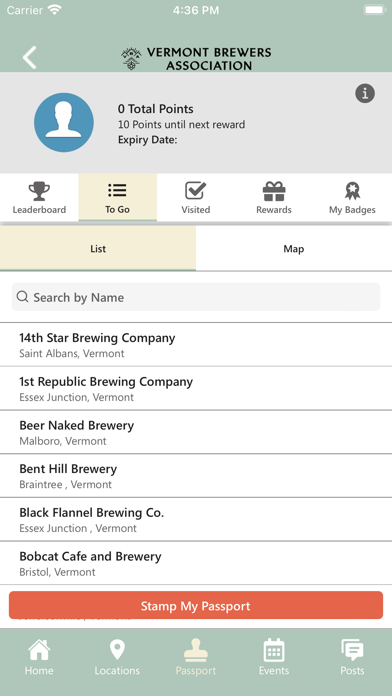The image size is (392, 696).
Task: Select the To Go tab
Action: point(118,198)
